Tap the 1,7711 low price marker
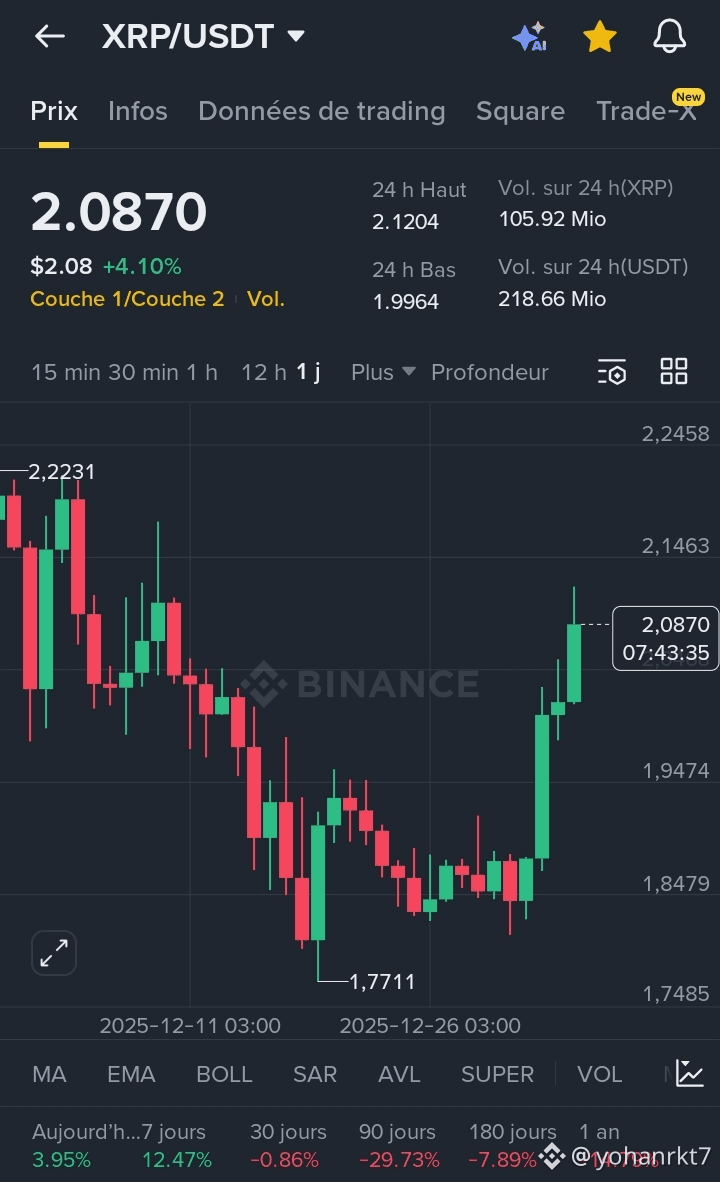This screenshot has height=1182, width=720. (x=382, y=981)
